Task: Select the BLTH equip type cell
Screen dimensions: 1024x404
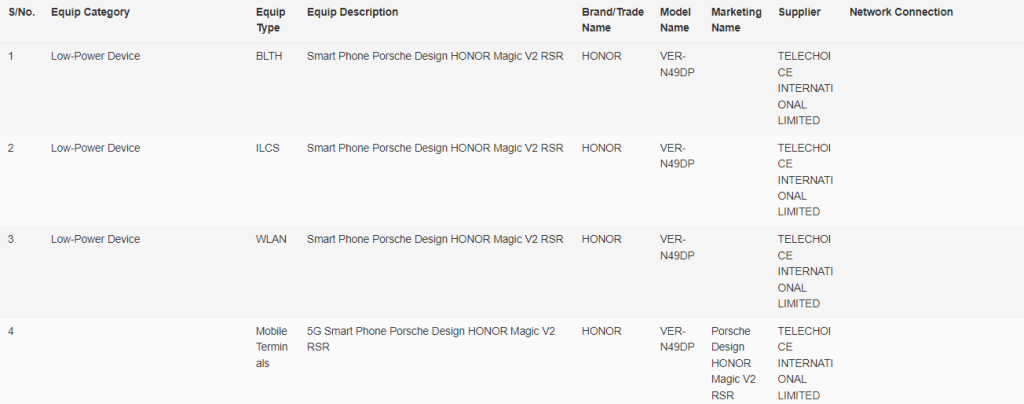Action: 270,56
